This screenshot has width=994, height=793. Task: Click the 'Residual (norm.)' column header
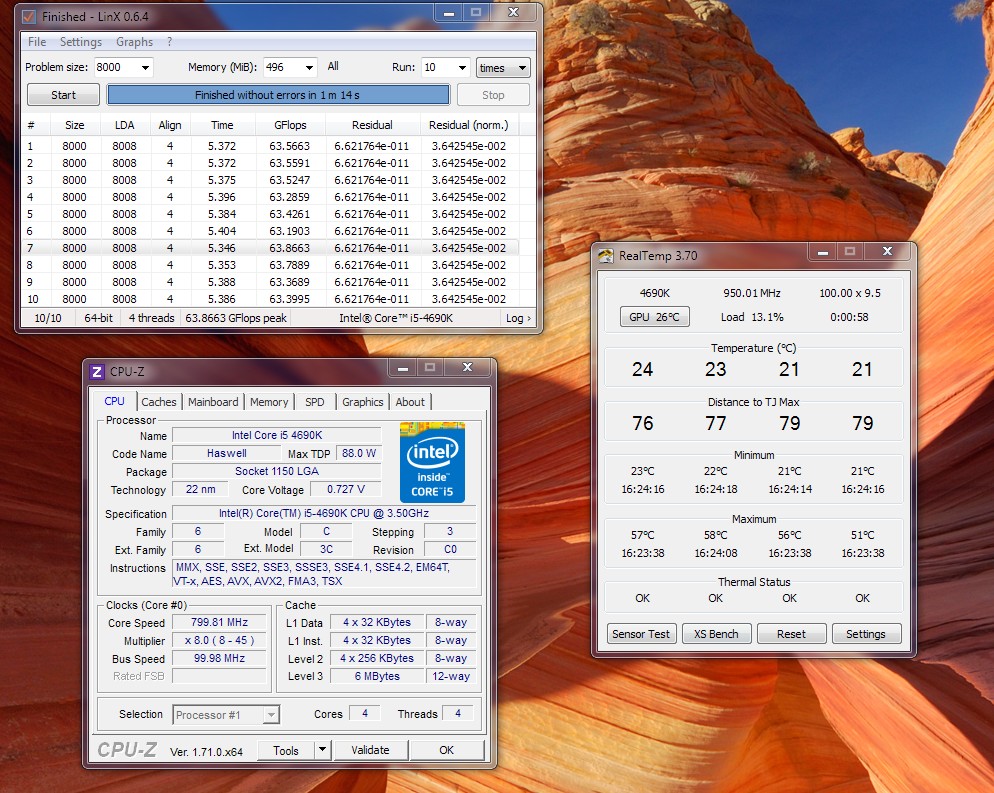point(468,126)
